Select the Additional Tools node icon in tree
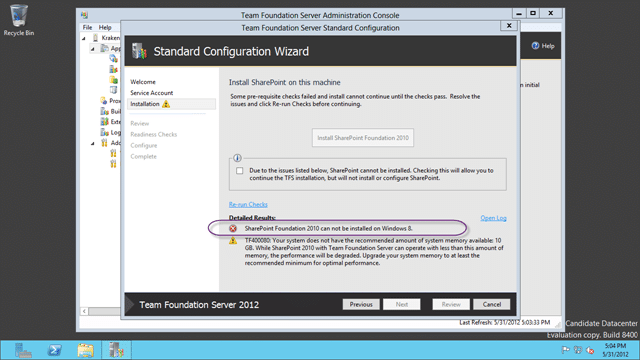 [x=104, y=143]
